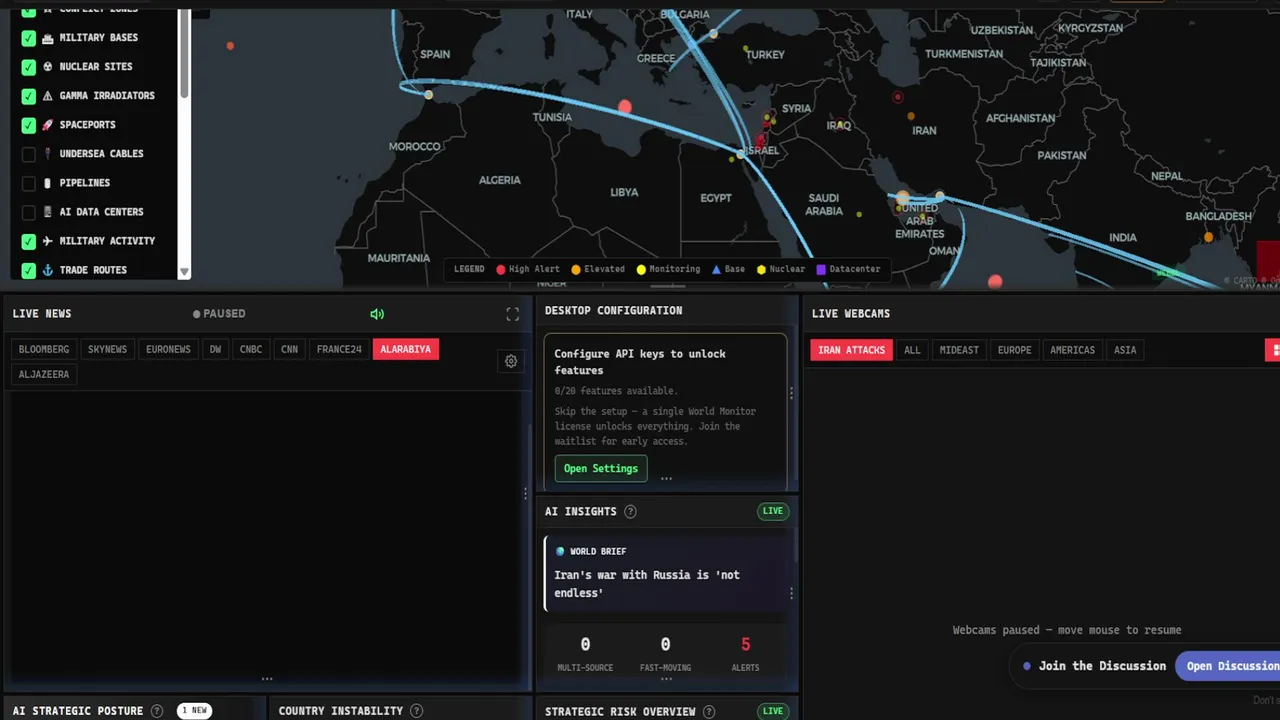
Task: Open AI Insights help question mark
Action: (630, 511)
